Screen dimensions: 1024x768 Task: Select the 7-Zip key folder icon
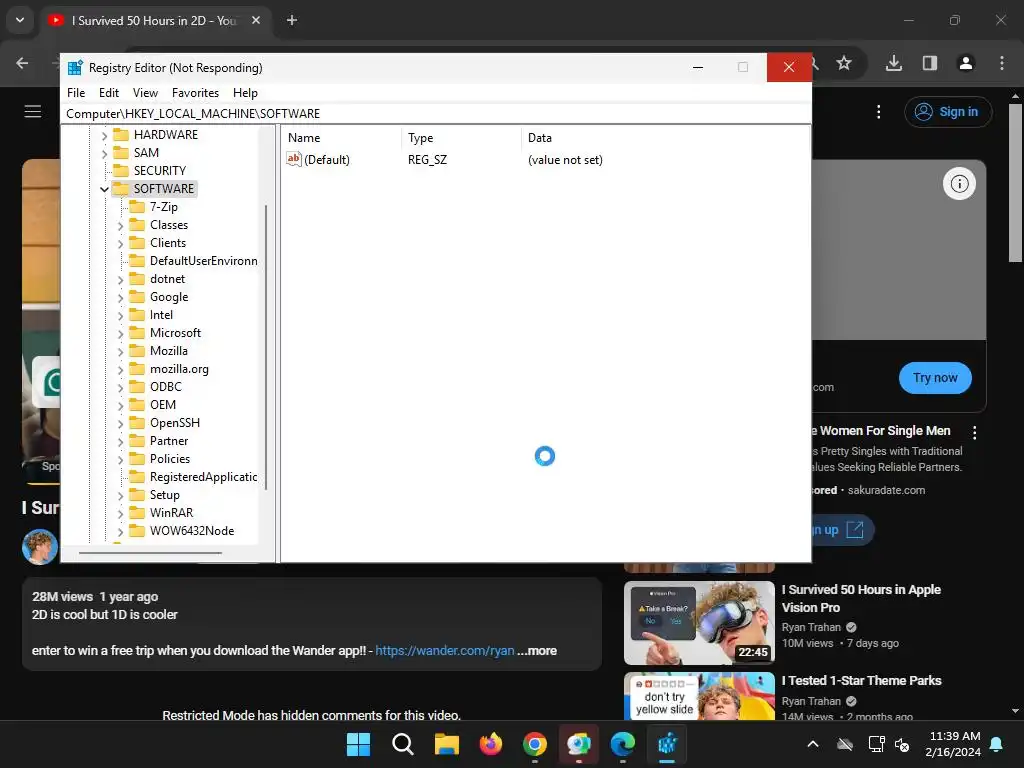(x=136, y=206)
